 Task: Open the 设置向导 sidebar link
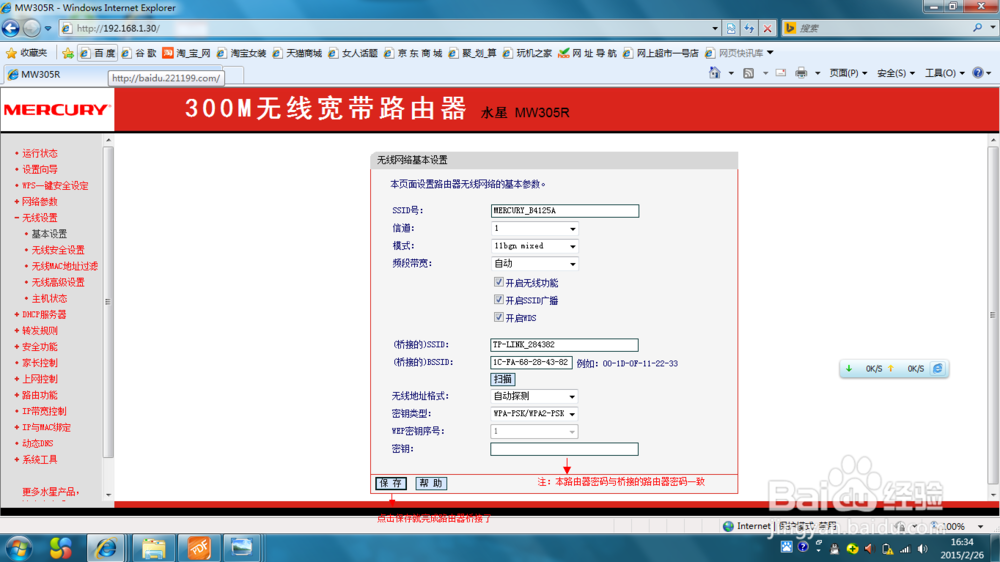(40, 169)
